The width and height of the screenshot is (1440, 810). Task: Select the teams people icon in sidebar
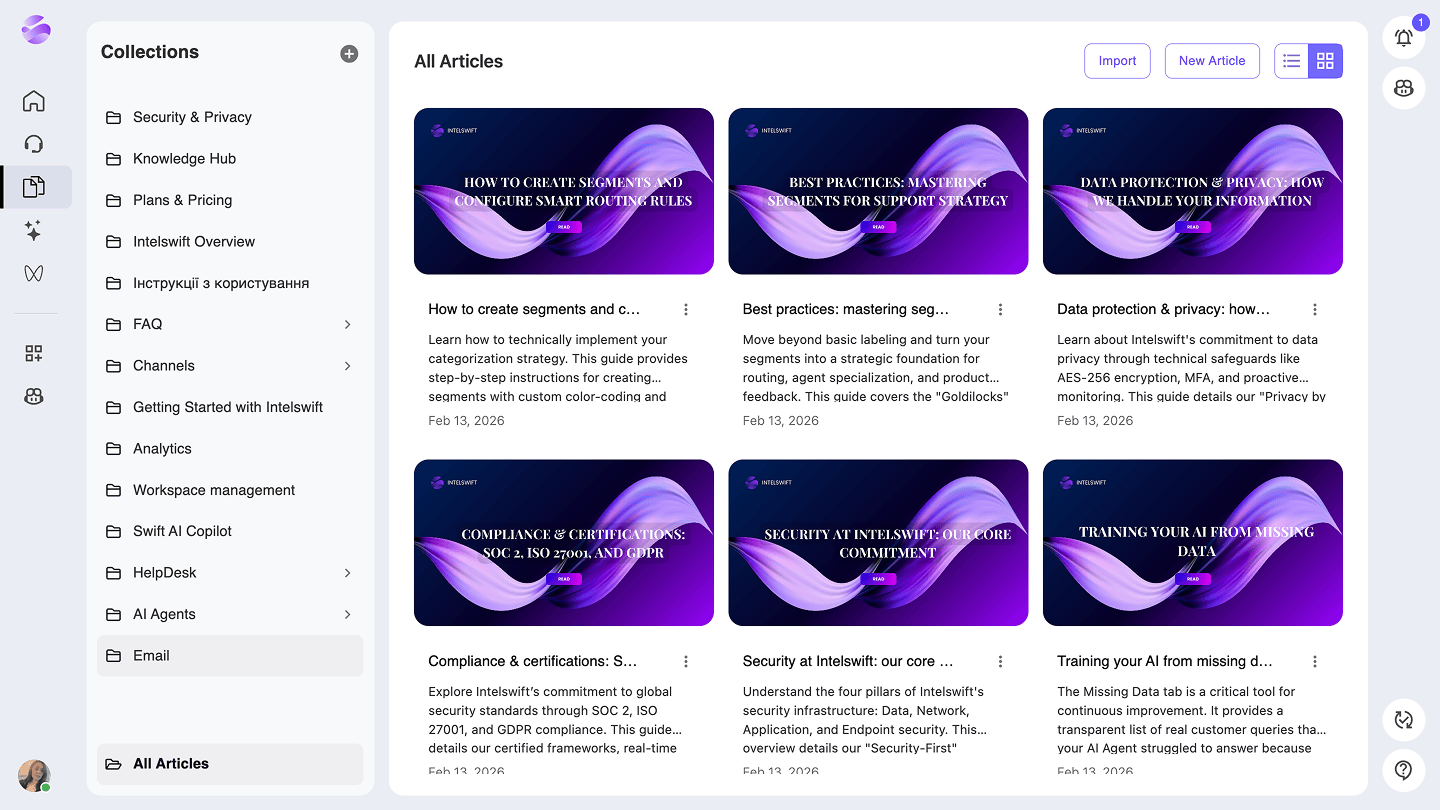[33, 396]
